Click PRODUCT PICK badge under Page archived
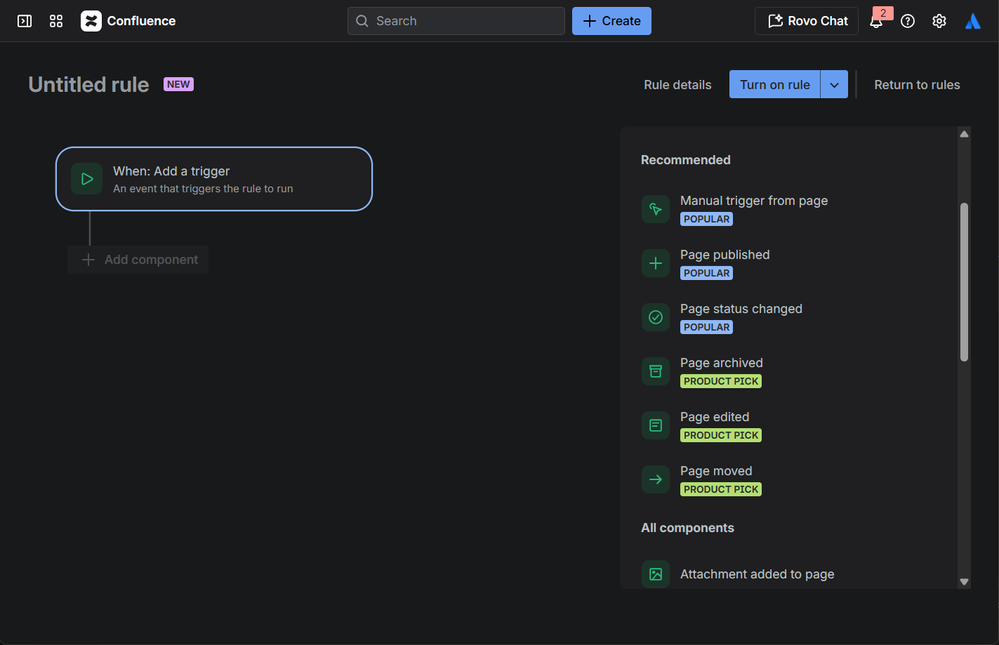Viewport: 999px width, 645px height. (721, 381)
